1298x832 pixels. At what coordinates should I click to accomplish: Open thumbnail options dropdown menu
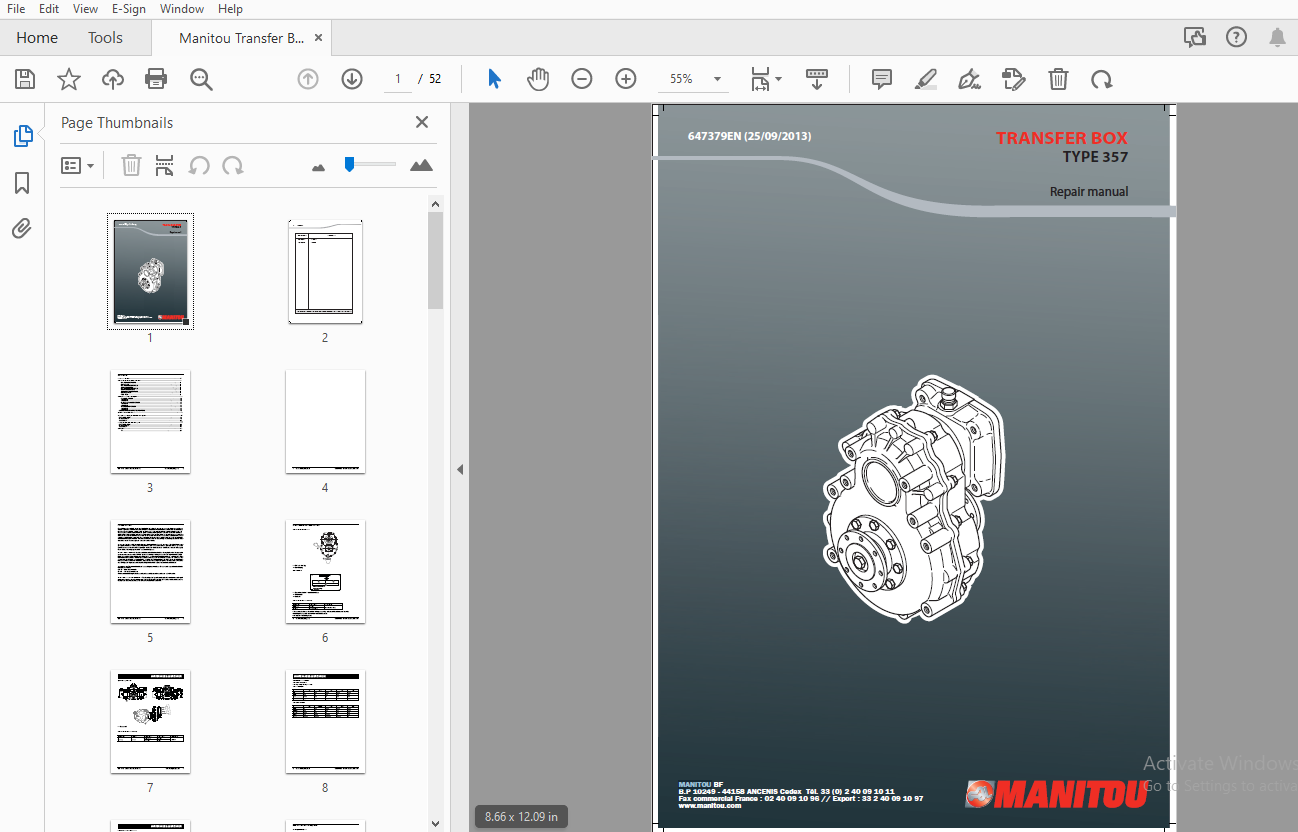pos(77,166)
